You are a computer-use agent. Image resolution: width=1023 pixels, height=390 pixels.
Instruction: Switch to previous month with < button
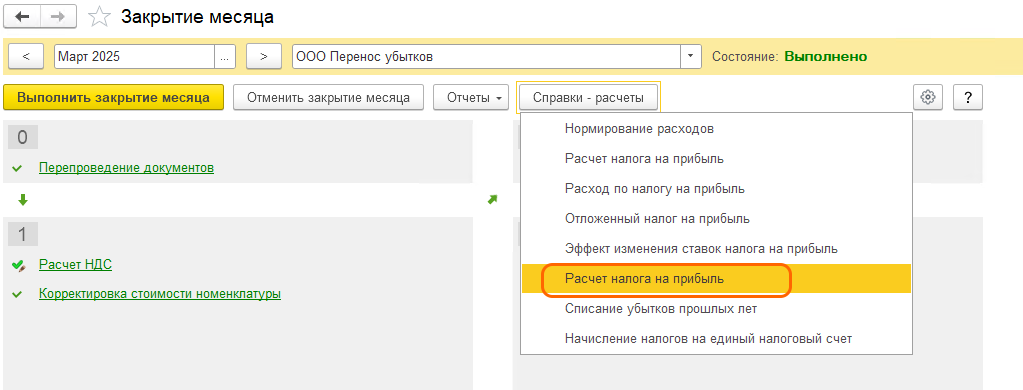pos(25,57)
